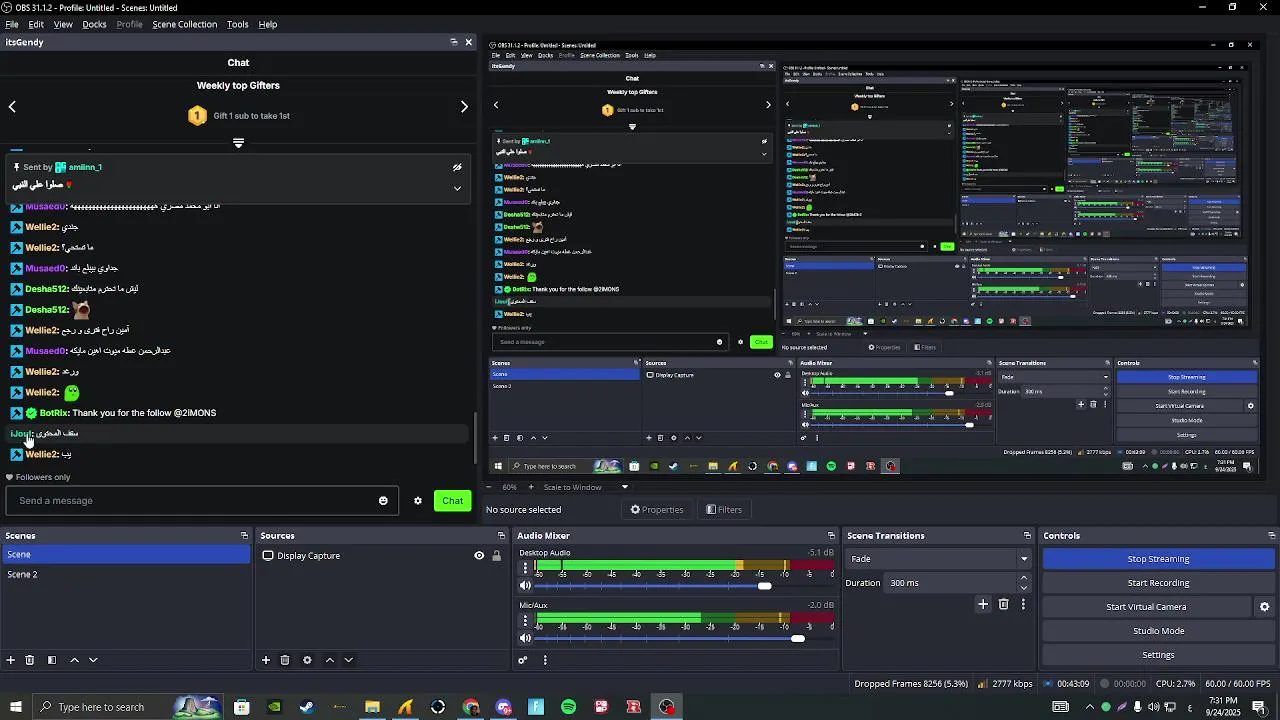
Task: Go to next top gifters leaderboard
Action: (464, 106)
